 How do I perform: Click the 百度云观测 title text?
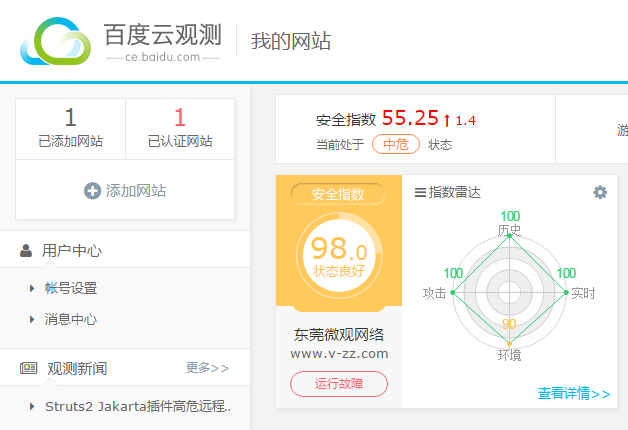162,34
